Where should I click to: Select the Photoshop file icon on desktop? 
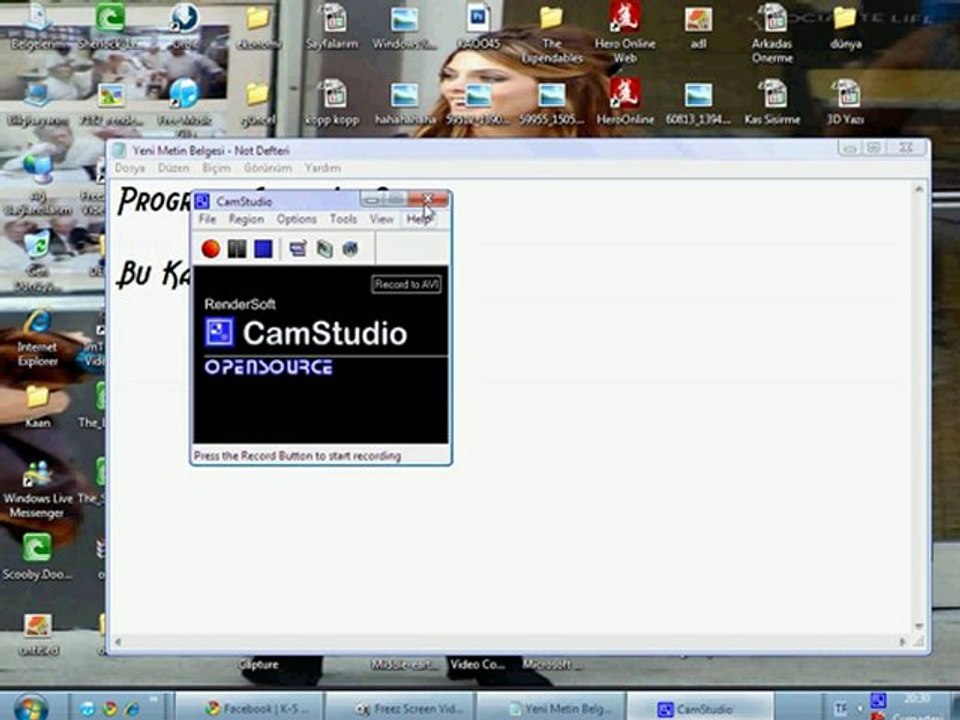coord(478,28)
